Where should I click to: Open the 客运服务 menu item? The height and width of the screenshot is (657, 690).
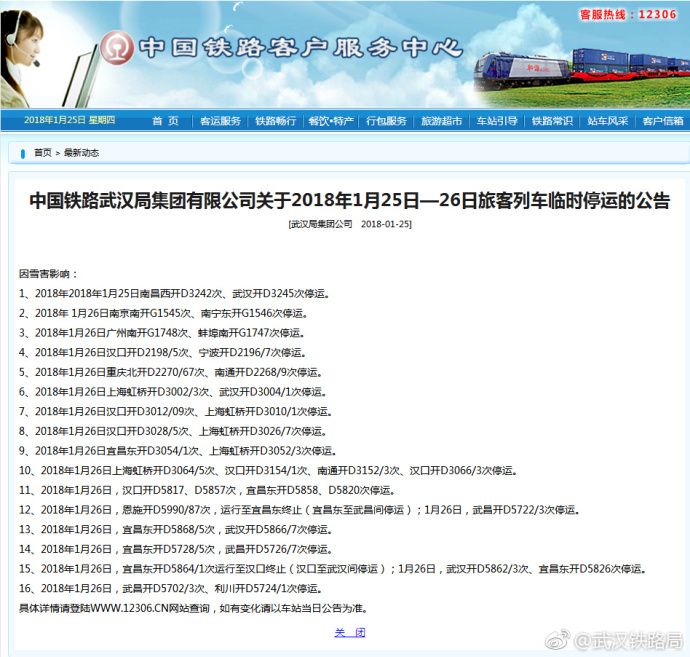pos(220,121)
